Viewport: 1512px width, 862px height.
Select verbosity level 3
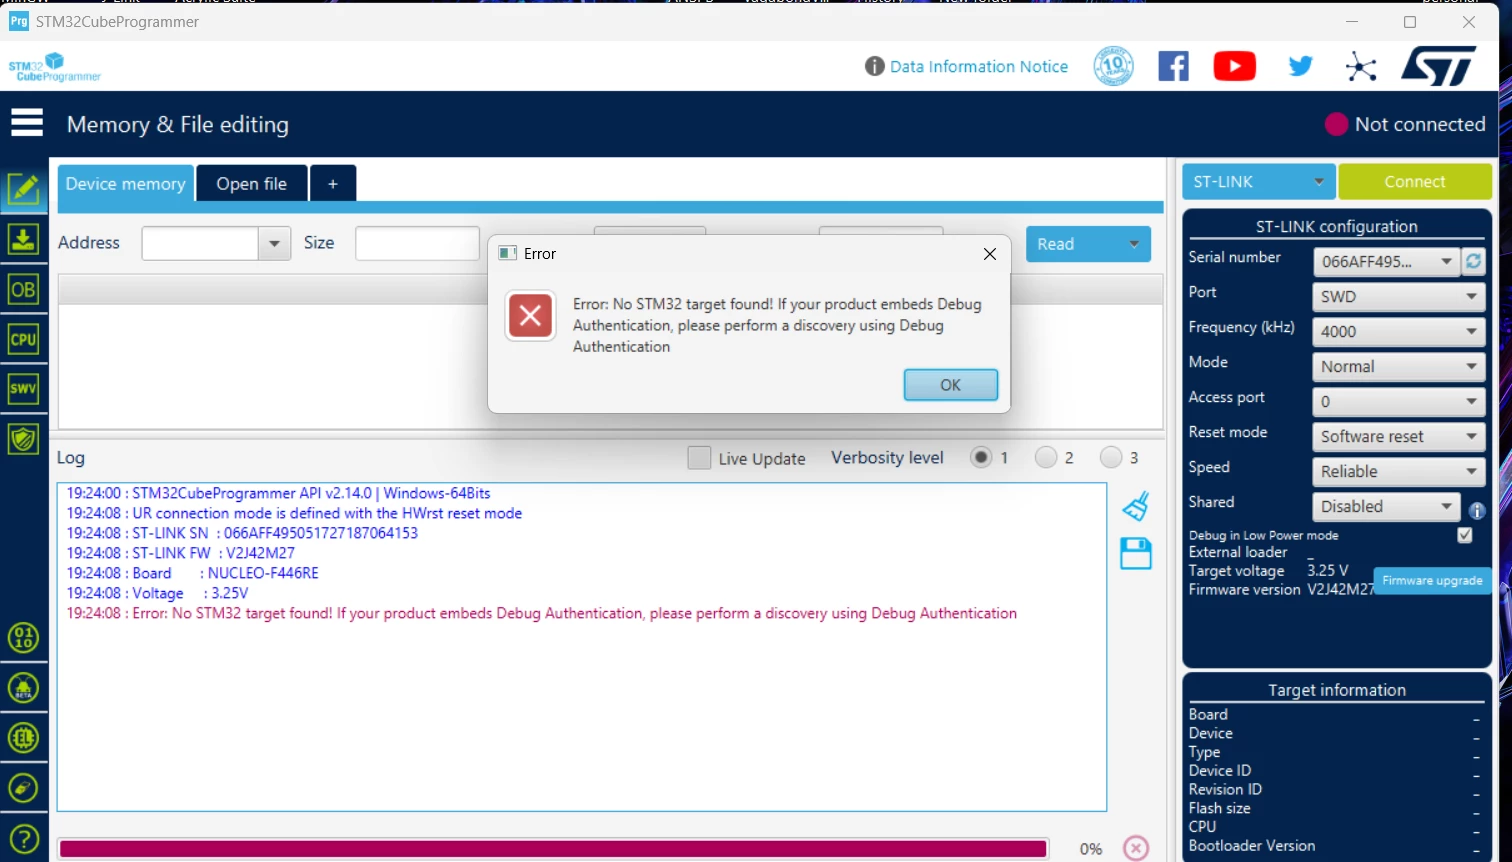(x=1111, y=457)
